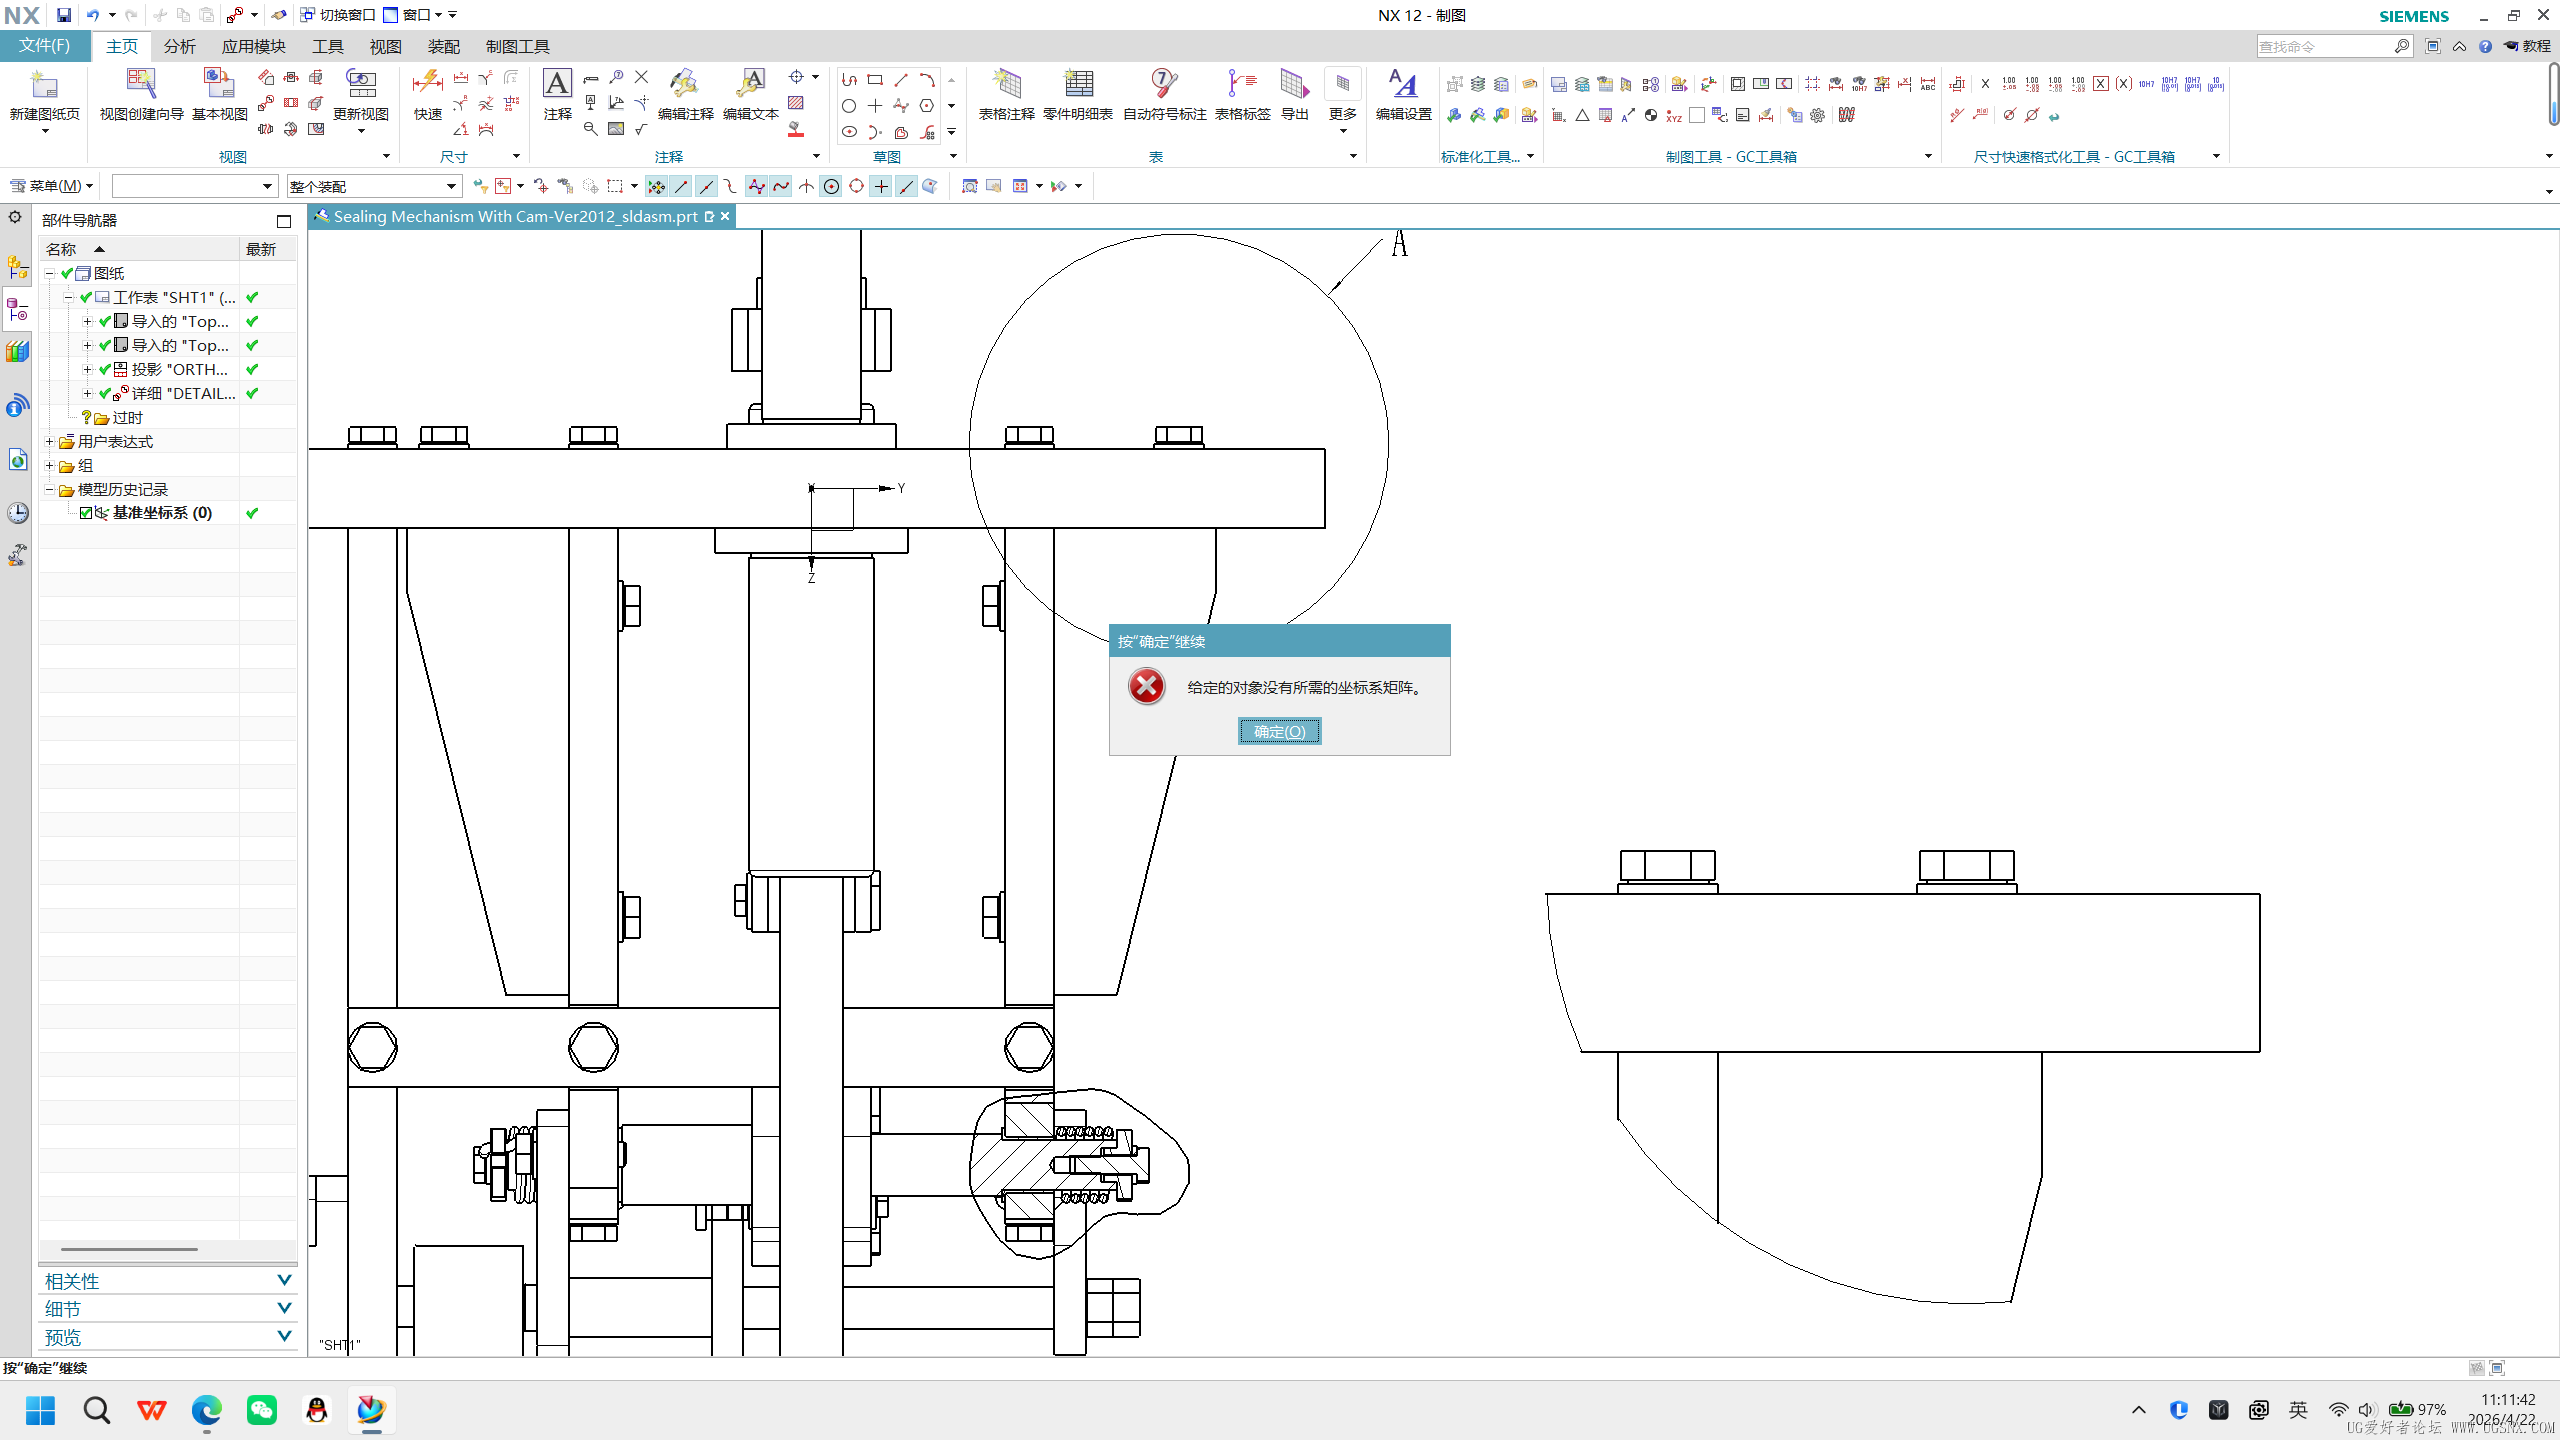
Task: Toggle the control point snap option
Action: pyautogui.click(x=731, y=186)
